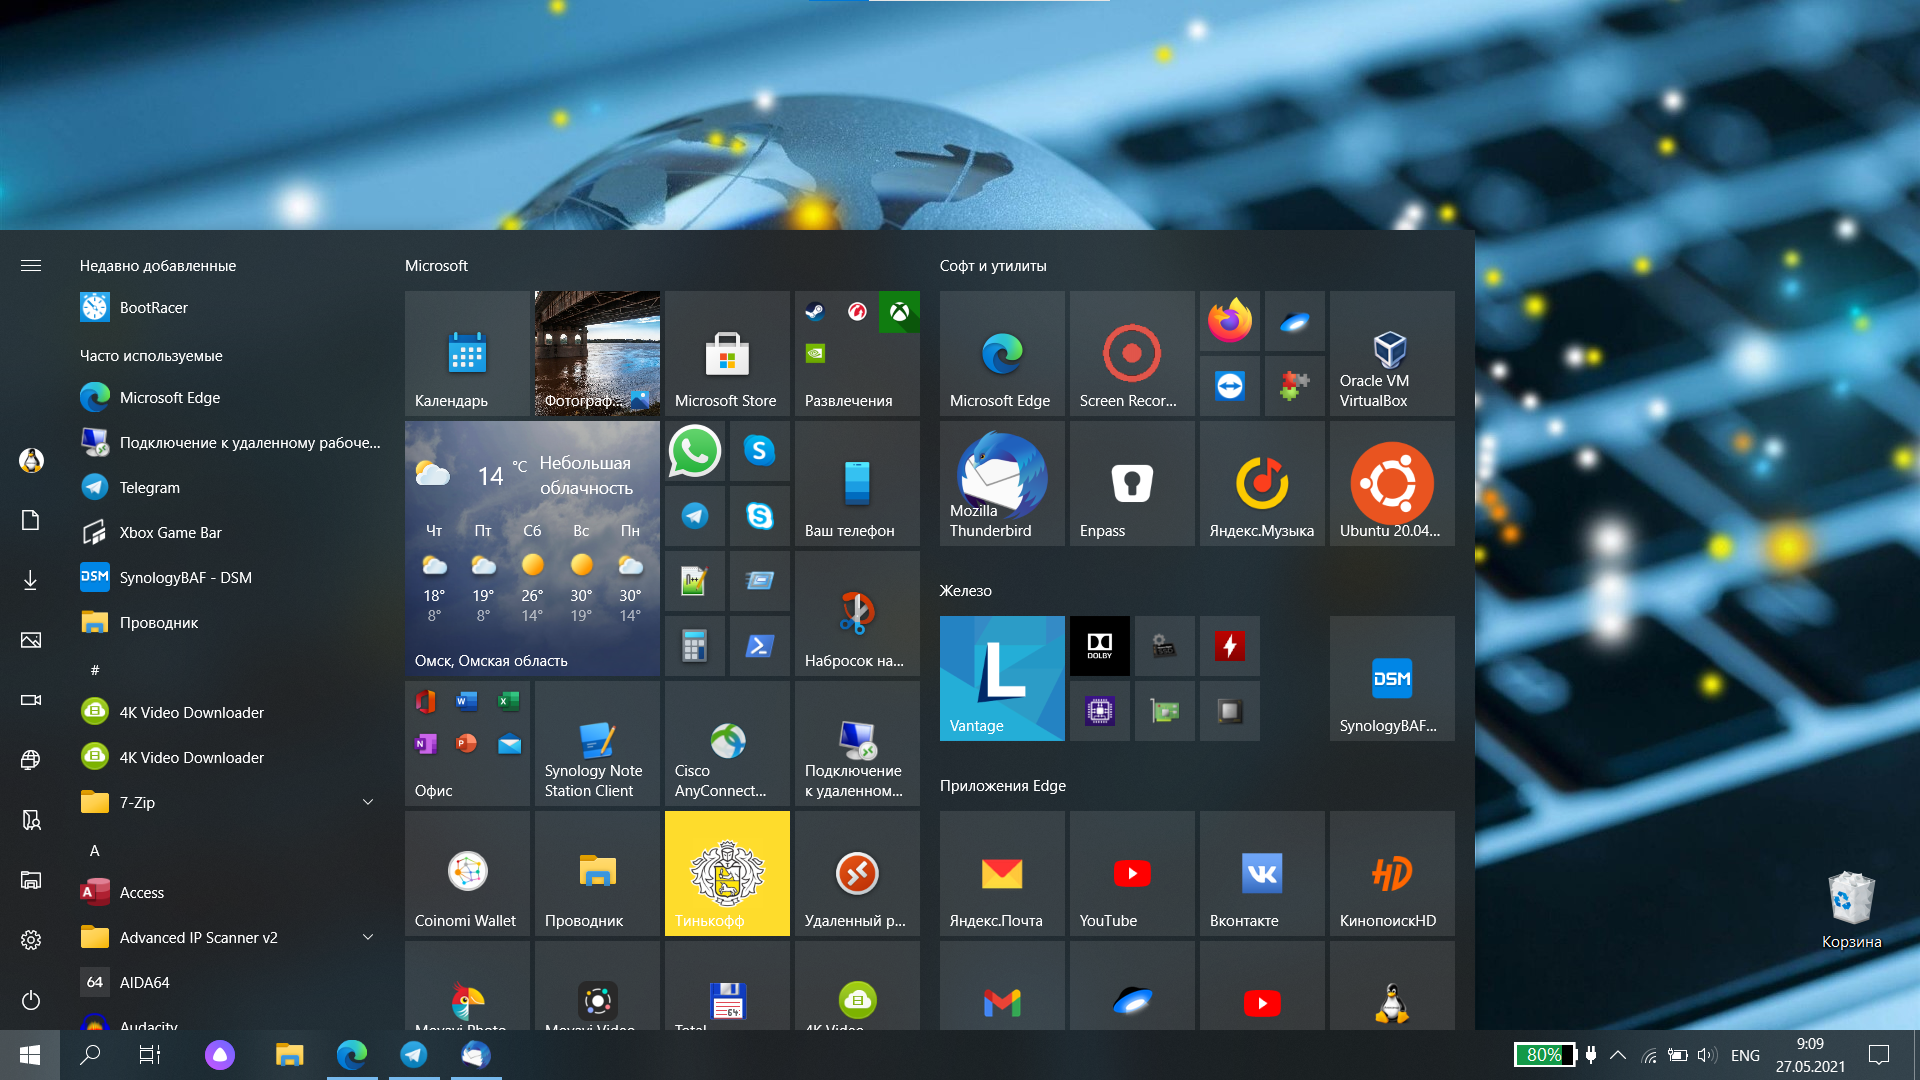Open Xbox Game Bar in app list
Screen dimensions: 1920x1080
point(230,532)
